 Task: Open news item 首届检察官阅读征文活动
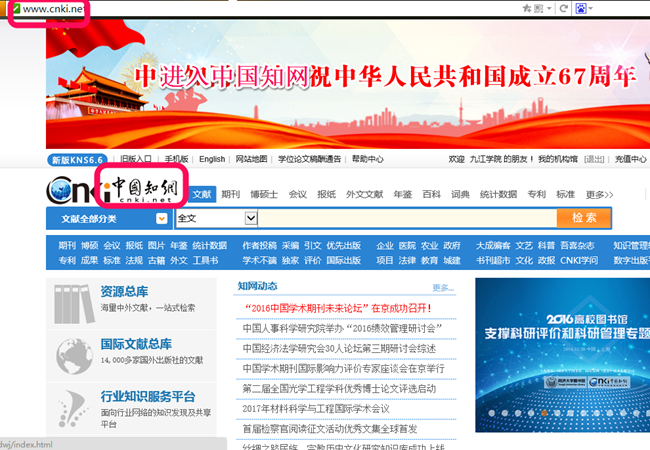[330, 429]
